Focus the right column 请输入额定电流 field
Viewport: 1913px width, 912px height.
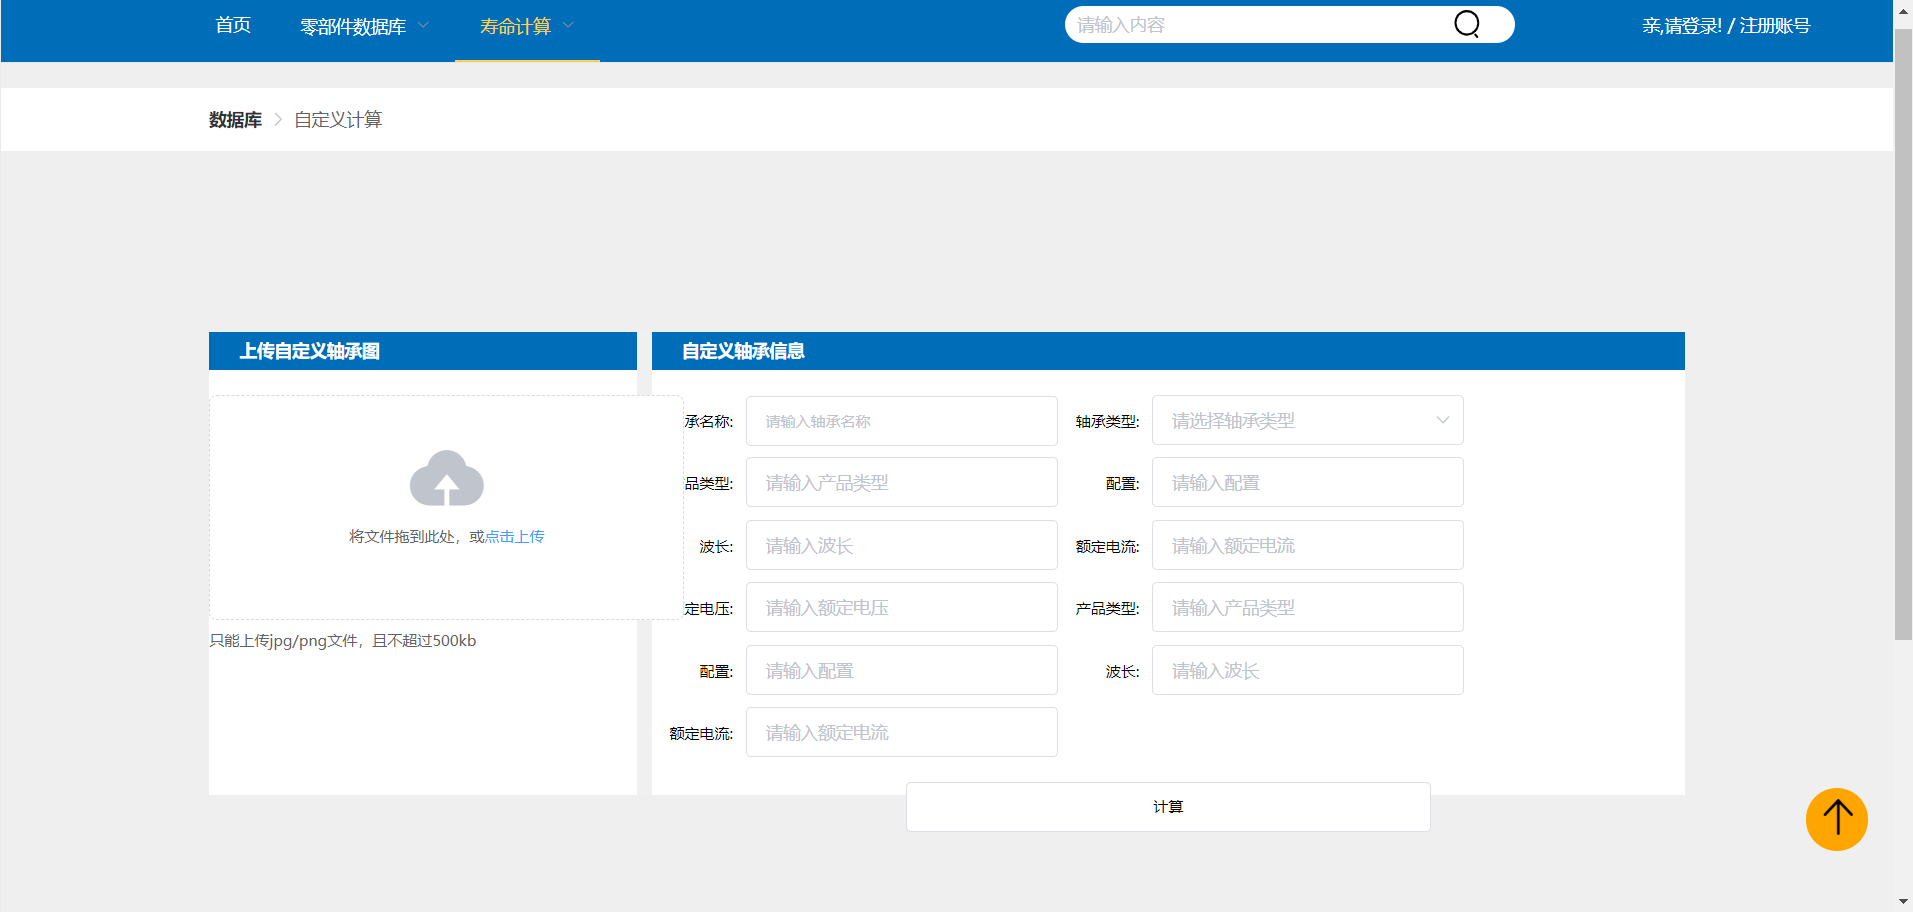pos(1307,546)
